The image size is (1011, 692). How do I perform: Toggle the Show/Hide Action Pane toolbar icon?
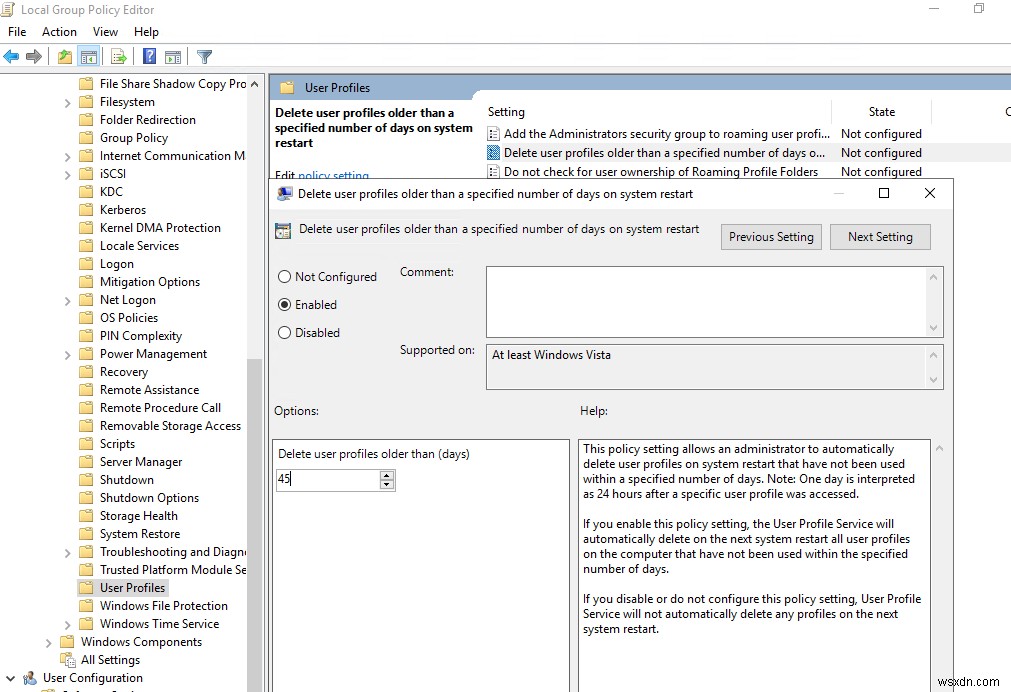(174, 56)
